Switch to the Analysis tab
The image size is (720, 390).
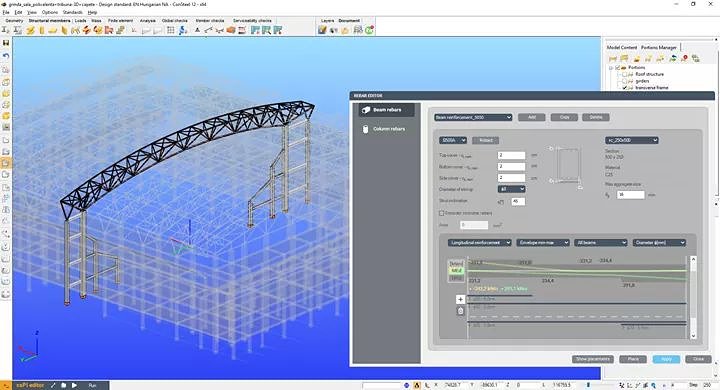[147, 21]
